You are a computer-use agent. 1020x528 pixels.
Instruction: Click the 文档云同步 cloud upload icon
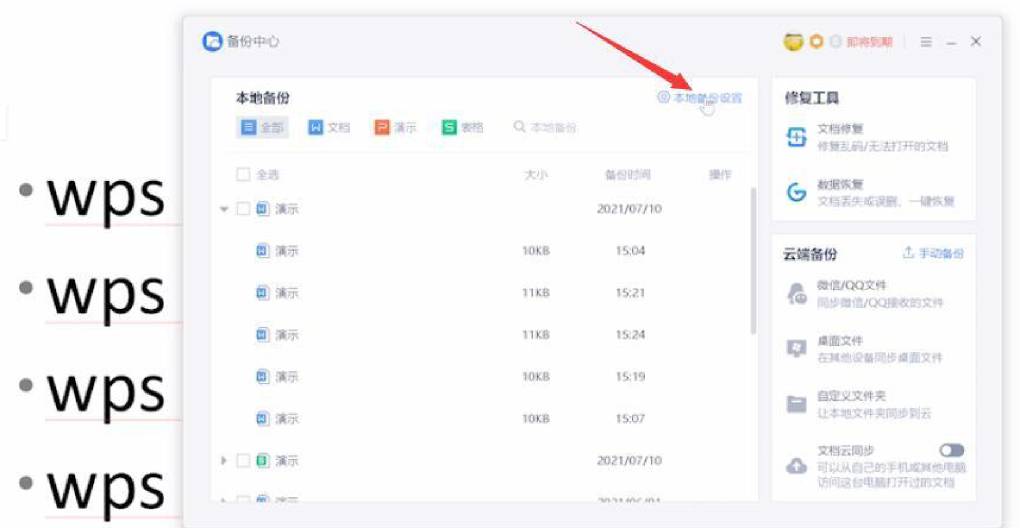(796, 466)
